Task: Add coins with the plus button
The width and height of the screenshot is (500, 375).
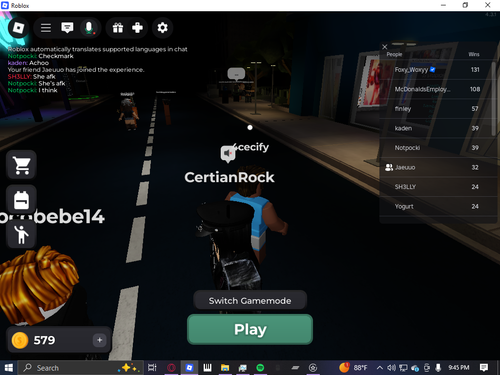Action: 99,340
